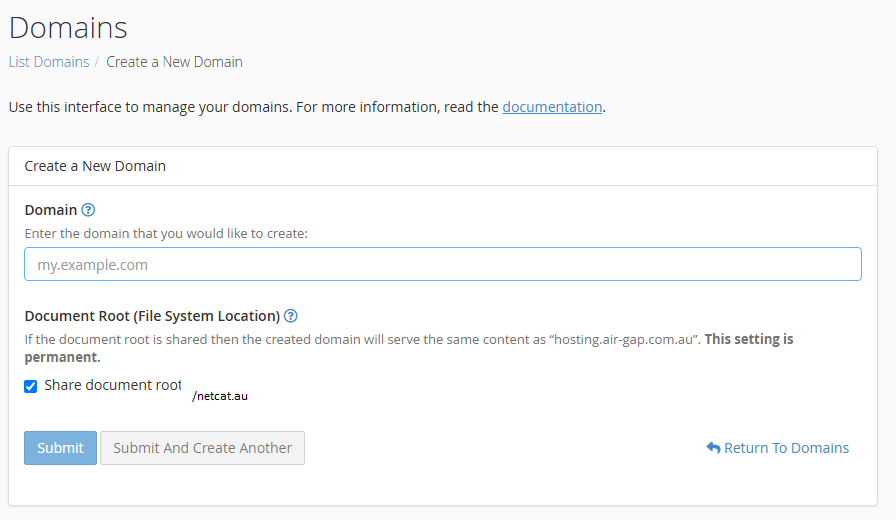Open the help icon next to Domain

pos(88,210)
